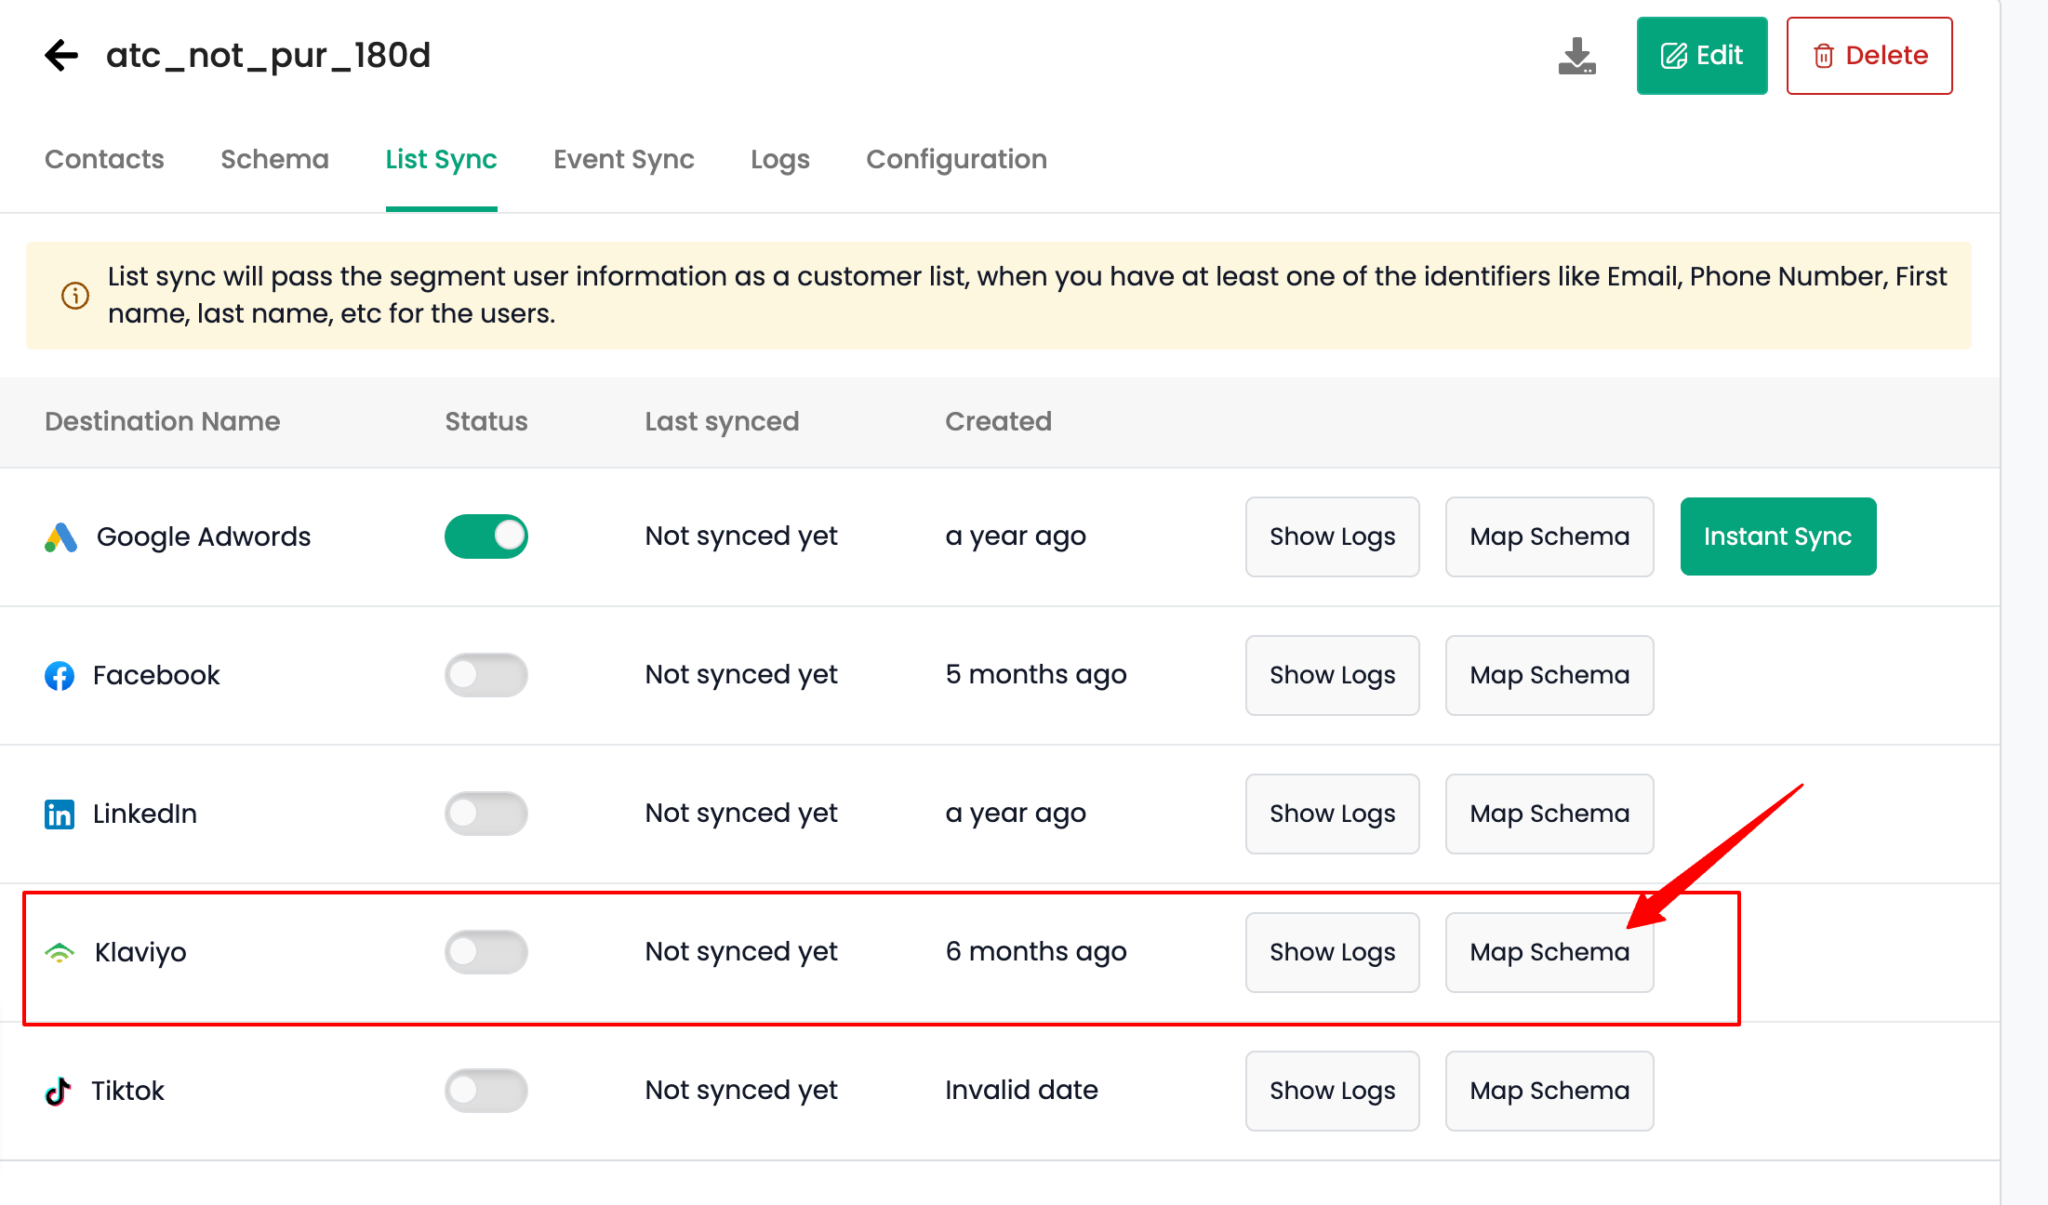Click the info icon in the warning banner
Image resolution: width=2048 pixels, height=1205 pixels.
[75, 295]
